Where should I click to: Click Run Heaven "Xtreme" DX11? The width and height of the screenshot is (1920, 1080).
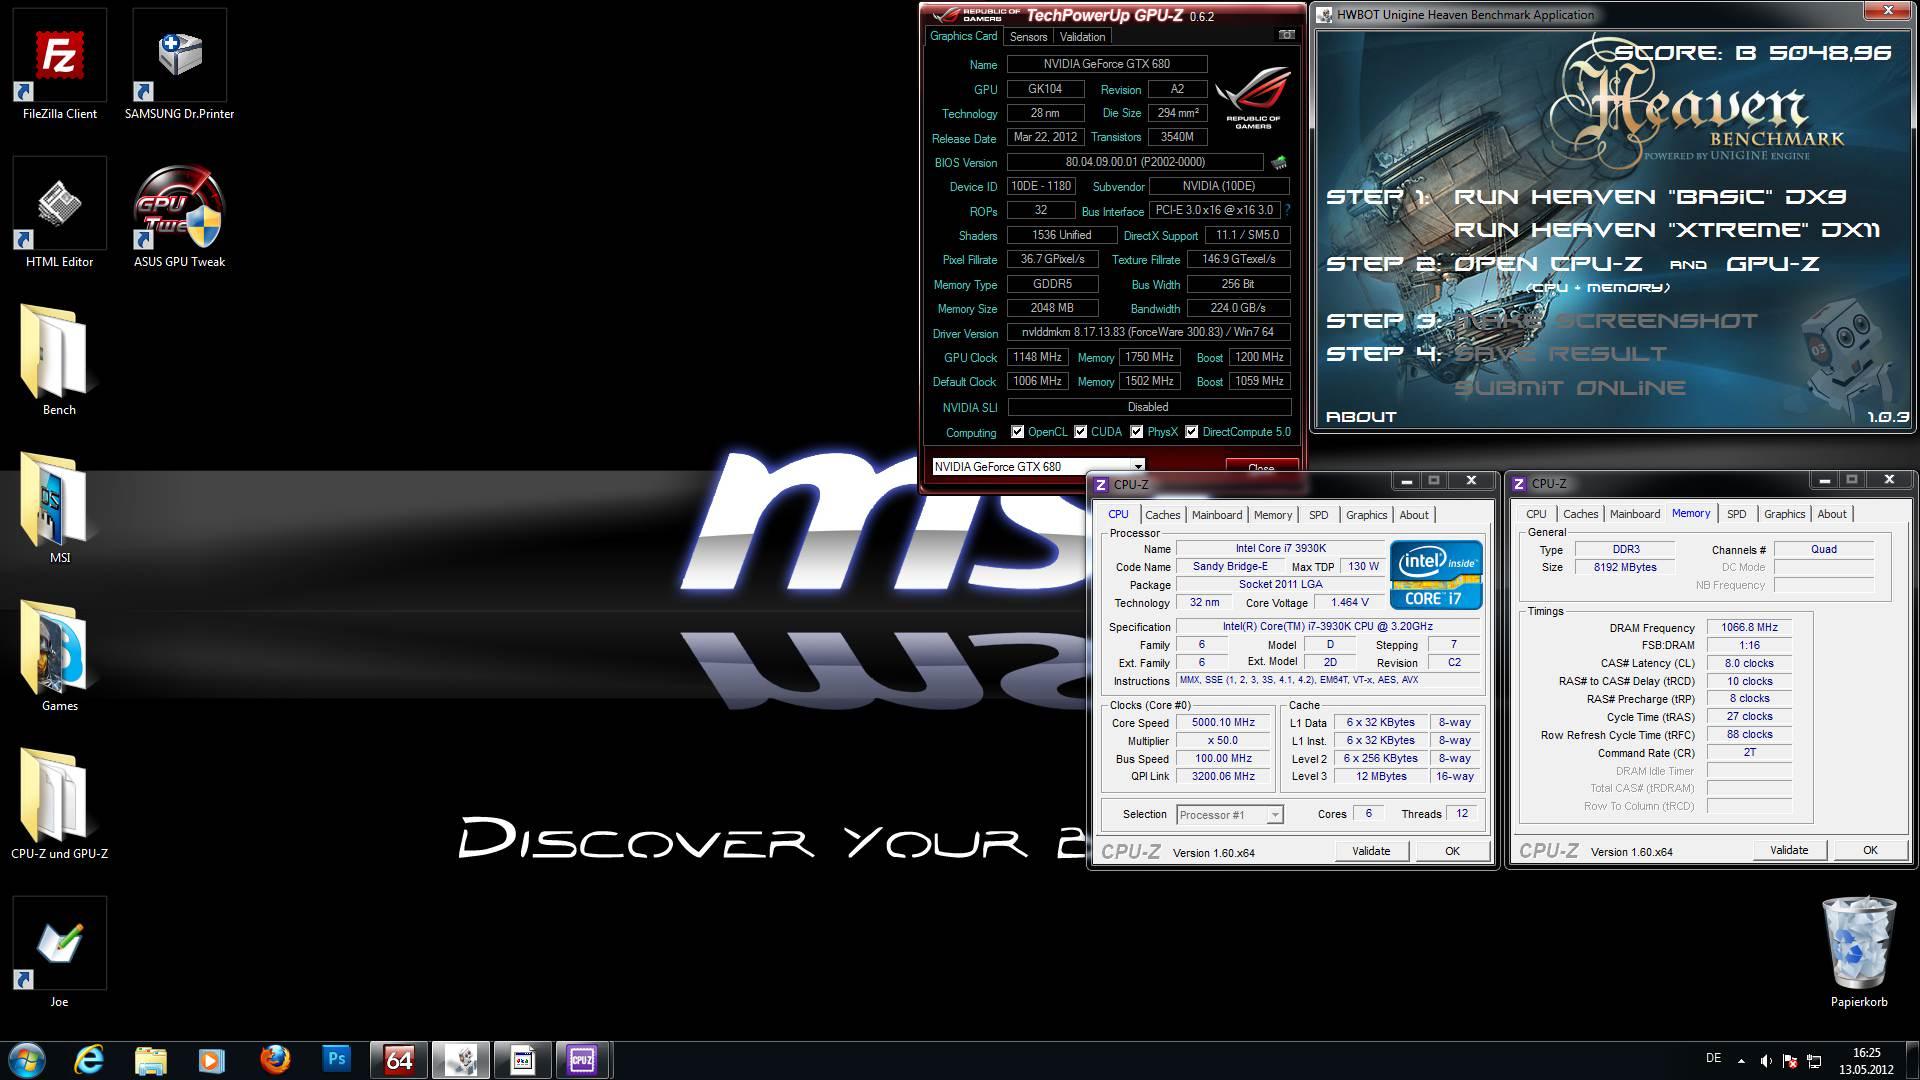click(x=1666, y=230)
